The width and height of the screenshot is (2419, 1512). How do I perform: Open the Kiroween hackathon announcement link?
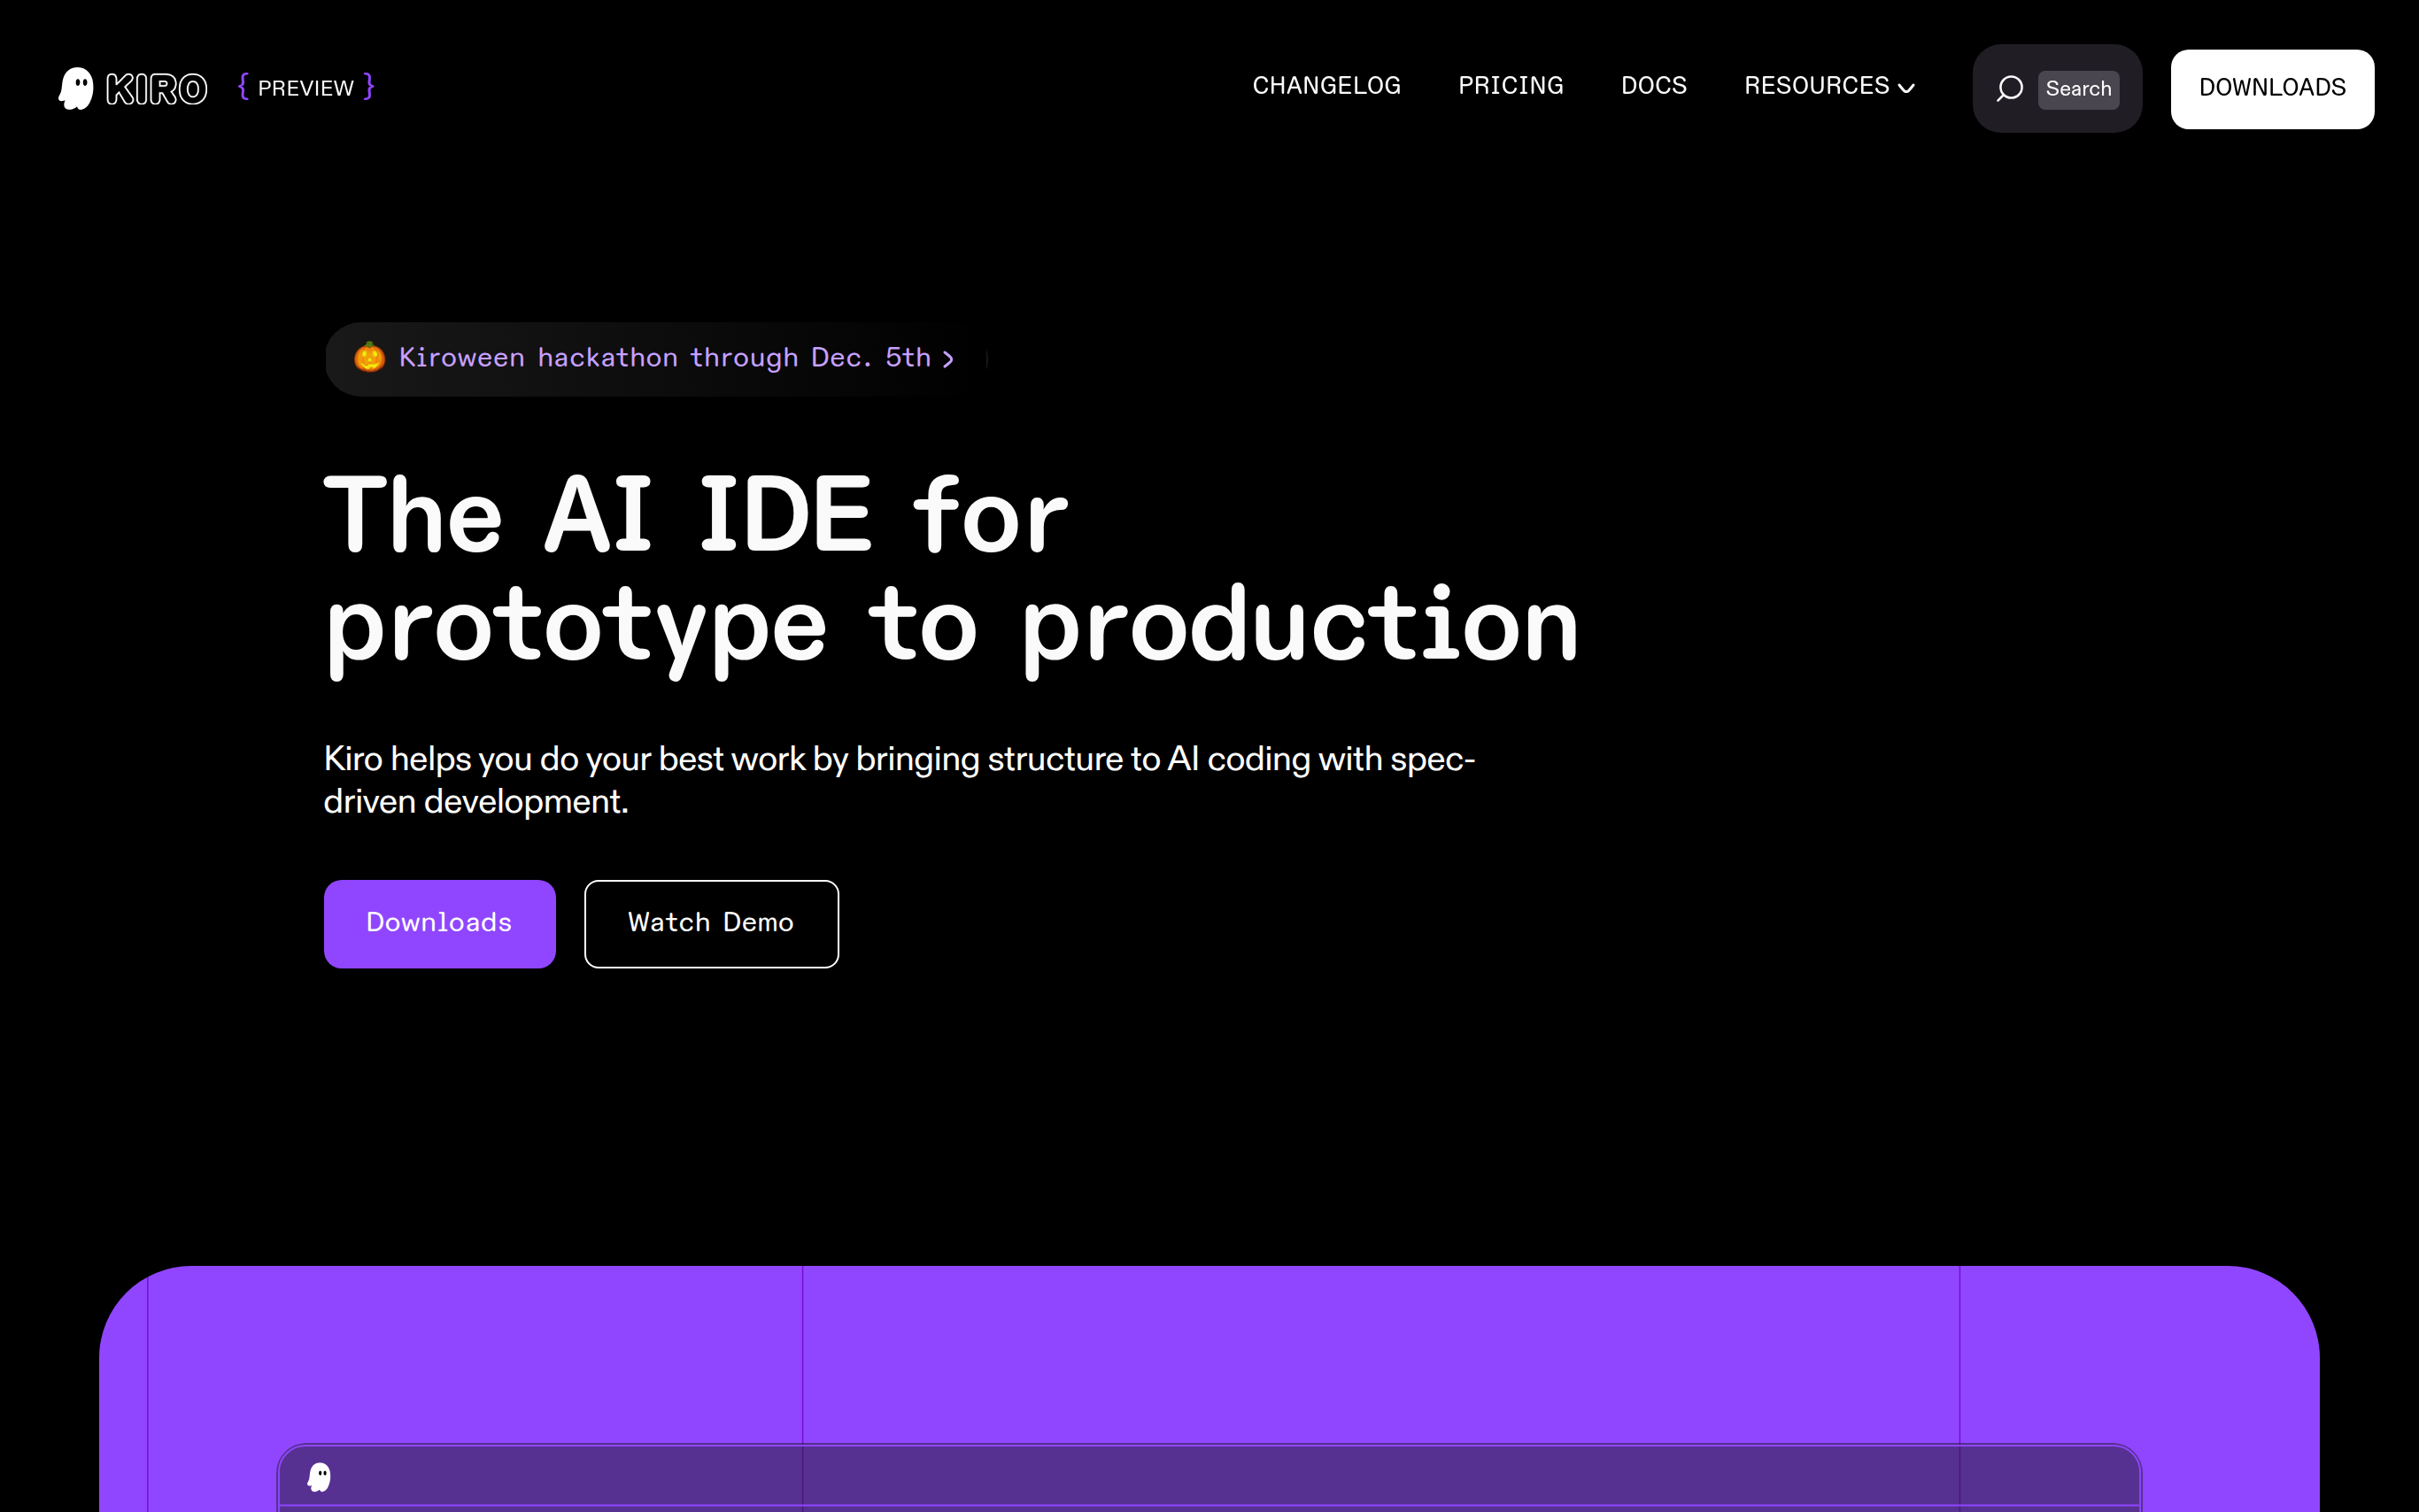(664, 358)
